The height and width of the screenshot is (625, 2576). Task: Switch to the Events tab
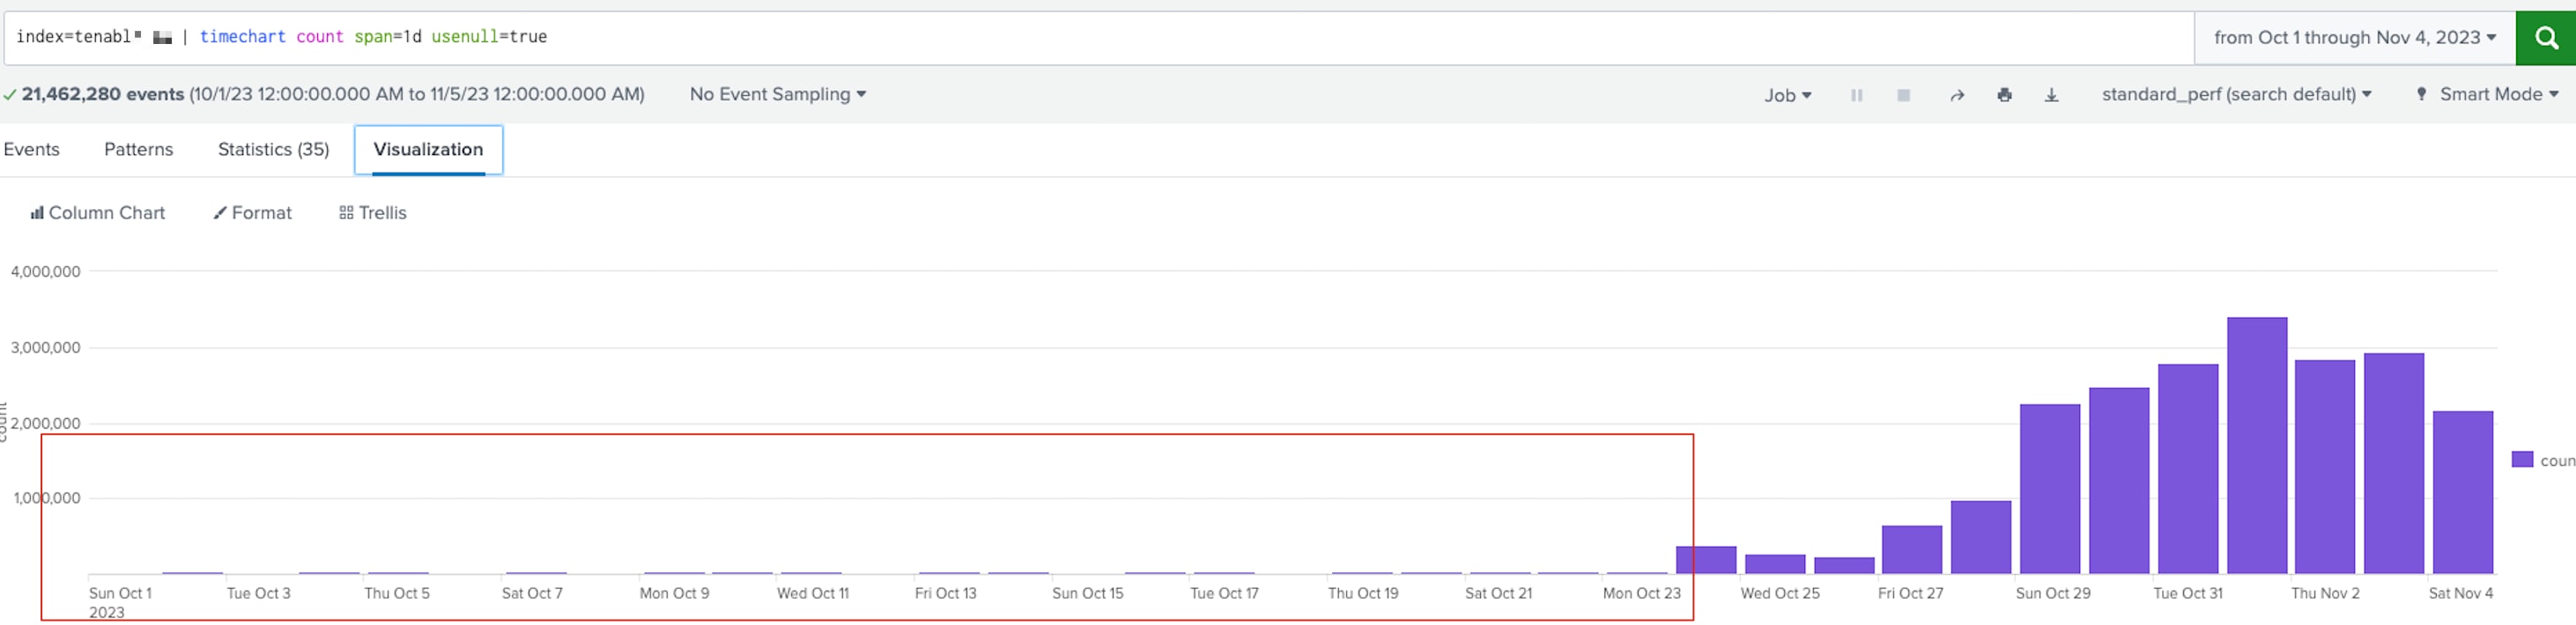(31, 149)
